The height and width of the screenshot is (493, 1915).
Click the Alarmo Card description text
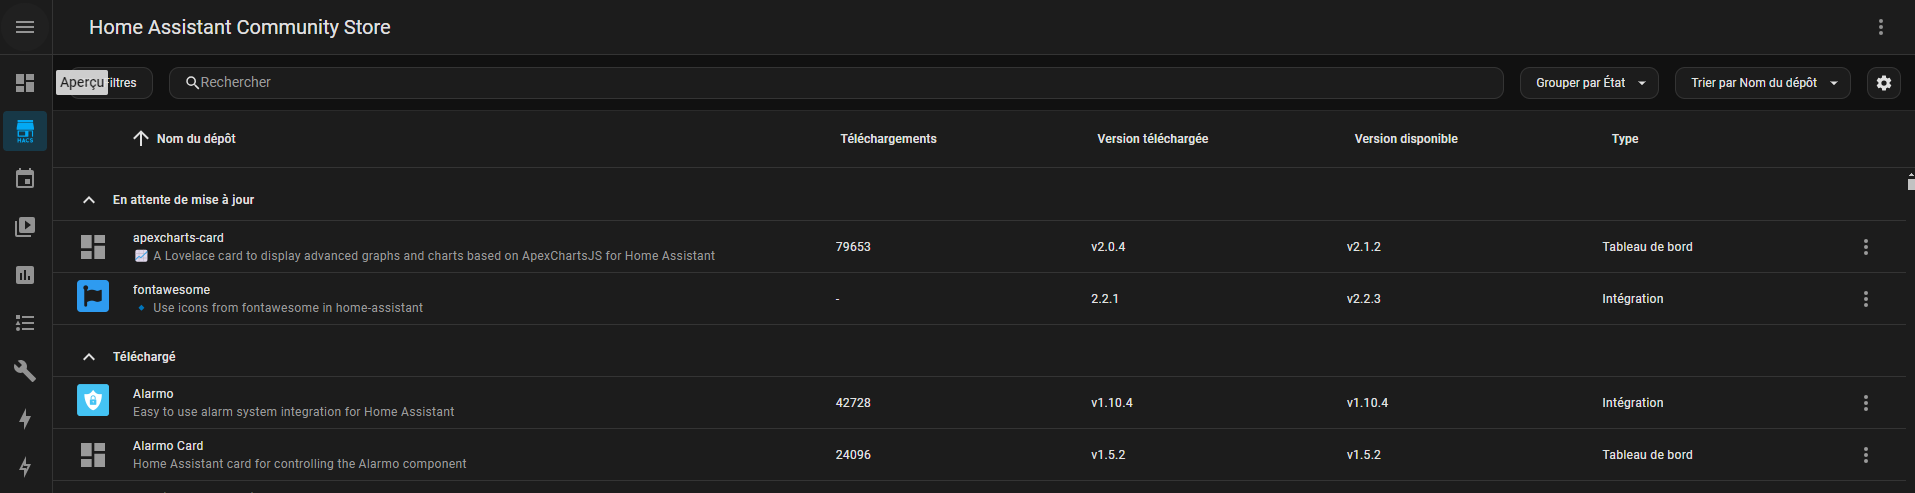click(x=300, y=464)
